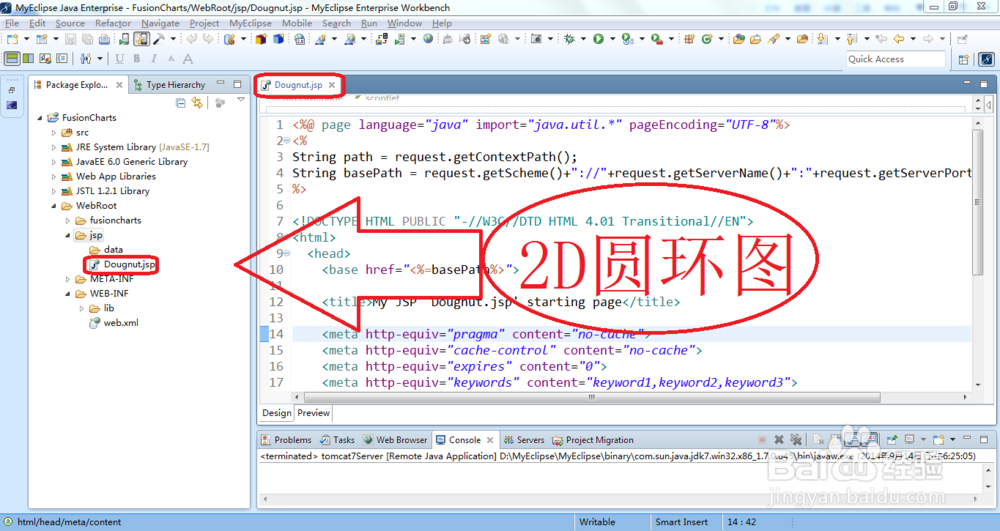Click the globe web browser toolbar icon
Screen dimensions: 1000x531
click(x=428, y=39)
